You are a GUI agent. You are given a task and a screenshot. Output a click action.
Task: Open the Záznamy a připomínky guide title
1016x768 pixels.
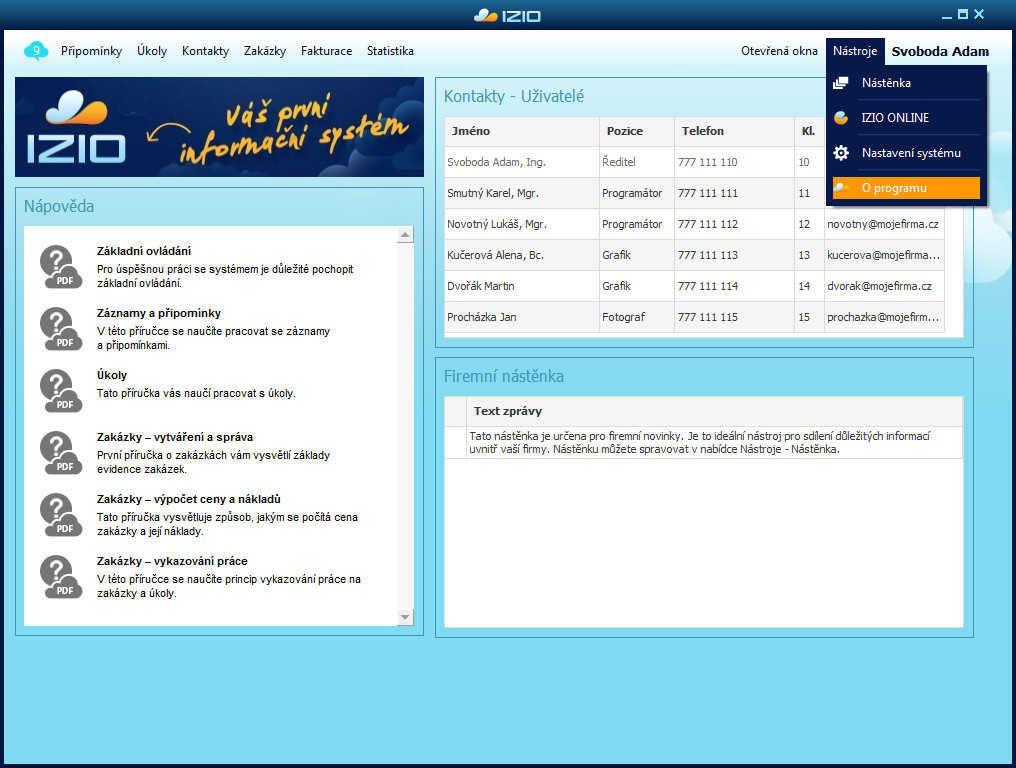pos(159,313)
